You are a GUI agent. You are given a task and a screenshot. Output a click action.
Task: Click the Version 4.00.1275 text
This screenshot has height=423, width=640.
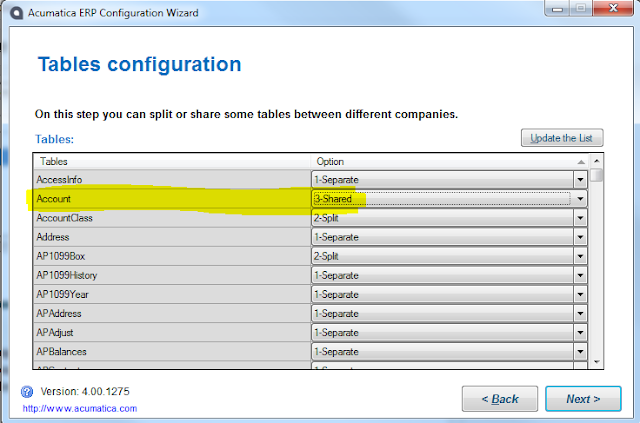[x=85, y=392]
